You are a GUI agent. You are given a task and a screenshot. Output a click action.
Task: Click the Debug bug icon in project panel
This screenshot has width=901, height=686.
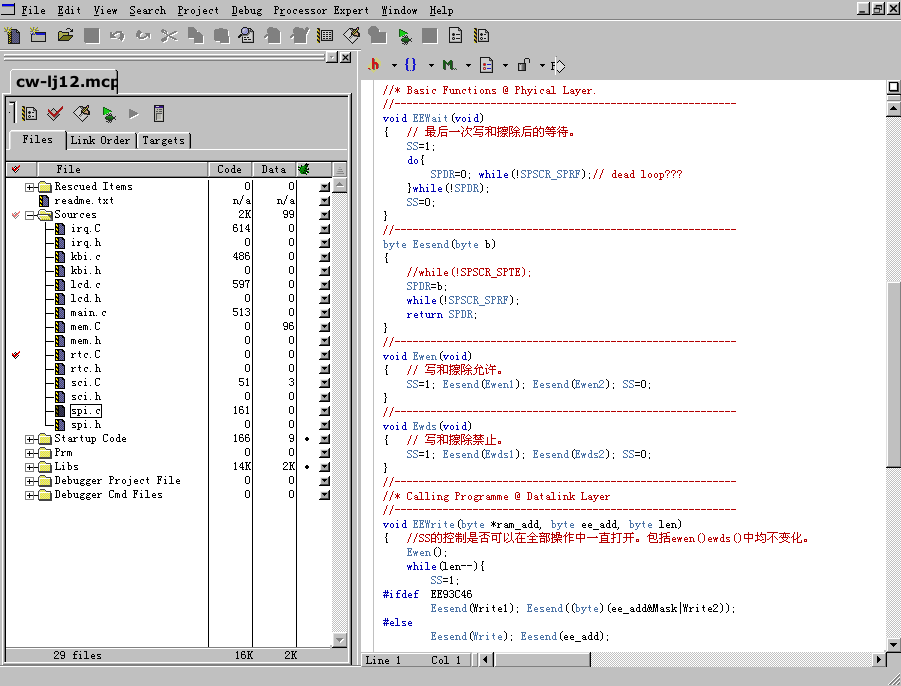109,114
